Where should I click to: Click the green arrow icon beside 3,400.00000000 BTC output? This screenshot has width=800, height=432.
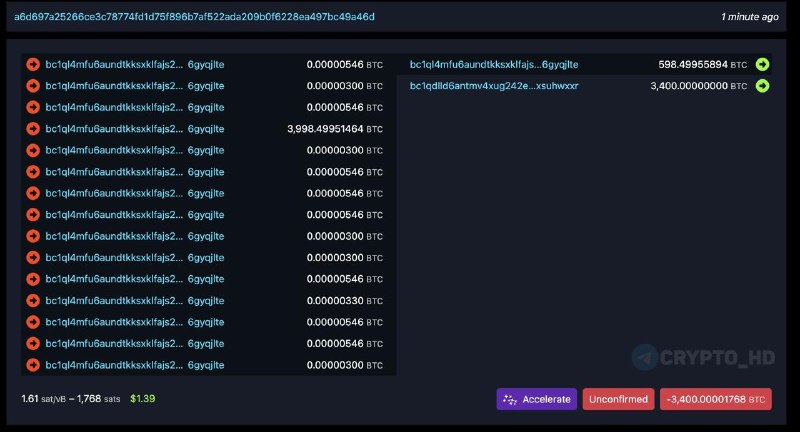[762, 86]
